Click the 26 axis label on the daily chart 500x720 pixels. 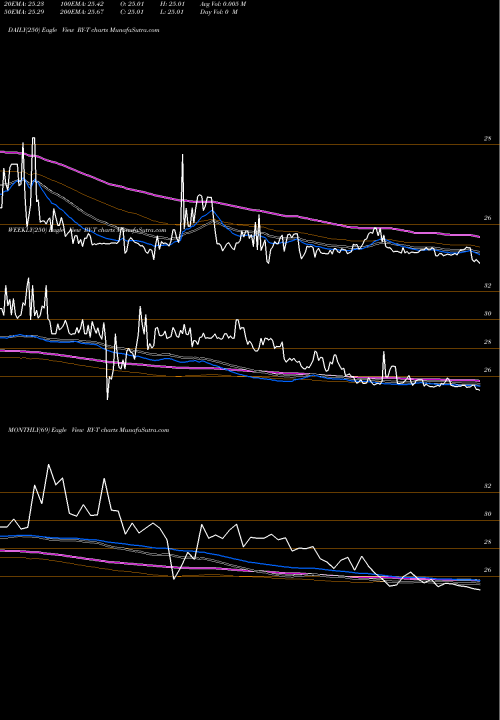(487, 218)
